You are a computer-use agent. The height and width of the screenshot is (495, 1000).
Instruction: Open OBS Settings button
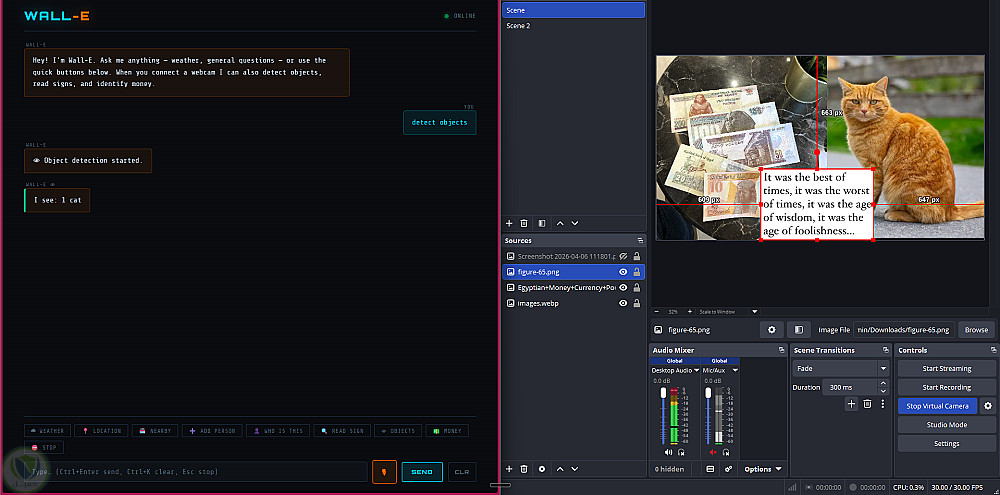pyautogui.click(x=946, y=443)
